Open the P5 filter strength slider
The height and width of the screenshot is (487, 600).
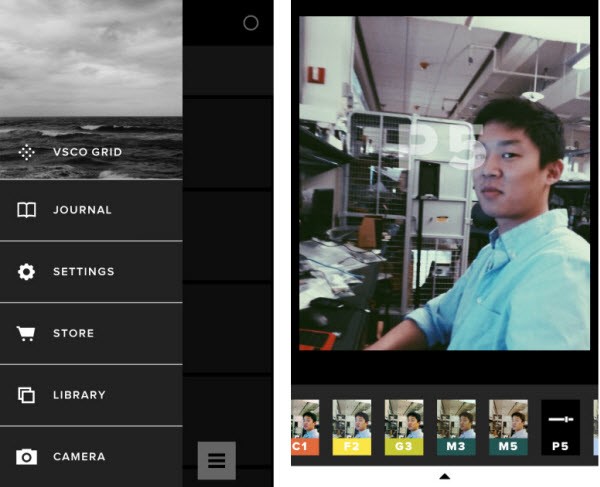(x=560, y=427)
